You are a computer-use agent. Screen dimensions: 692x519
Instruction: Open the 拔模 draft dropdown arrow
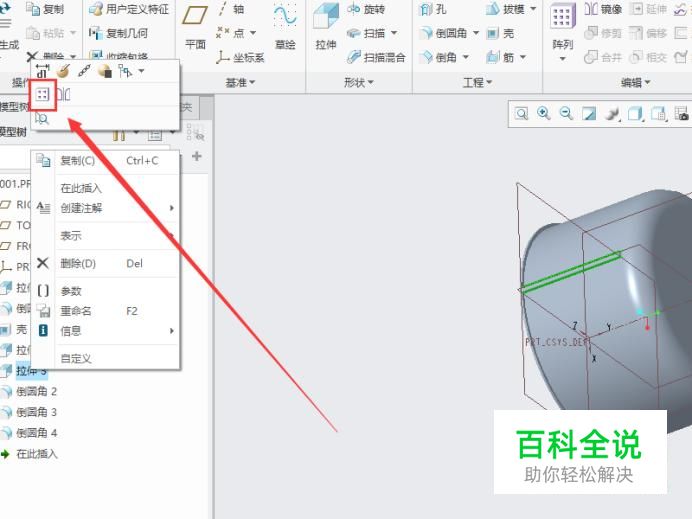tap(533, 9)
